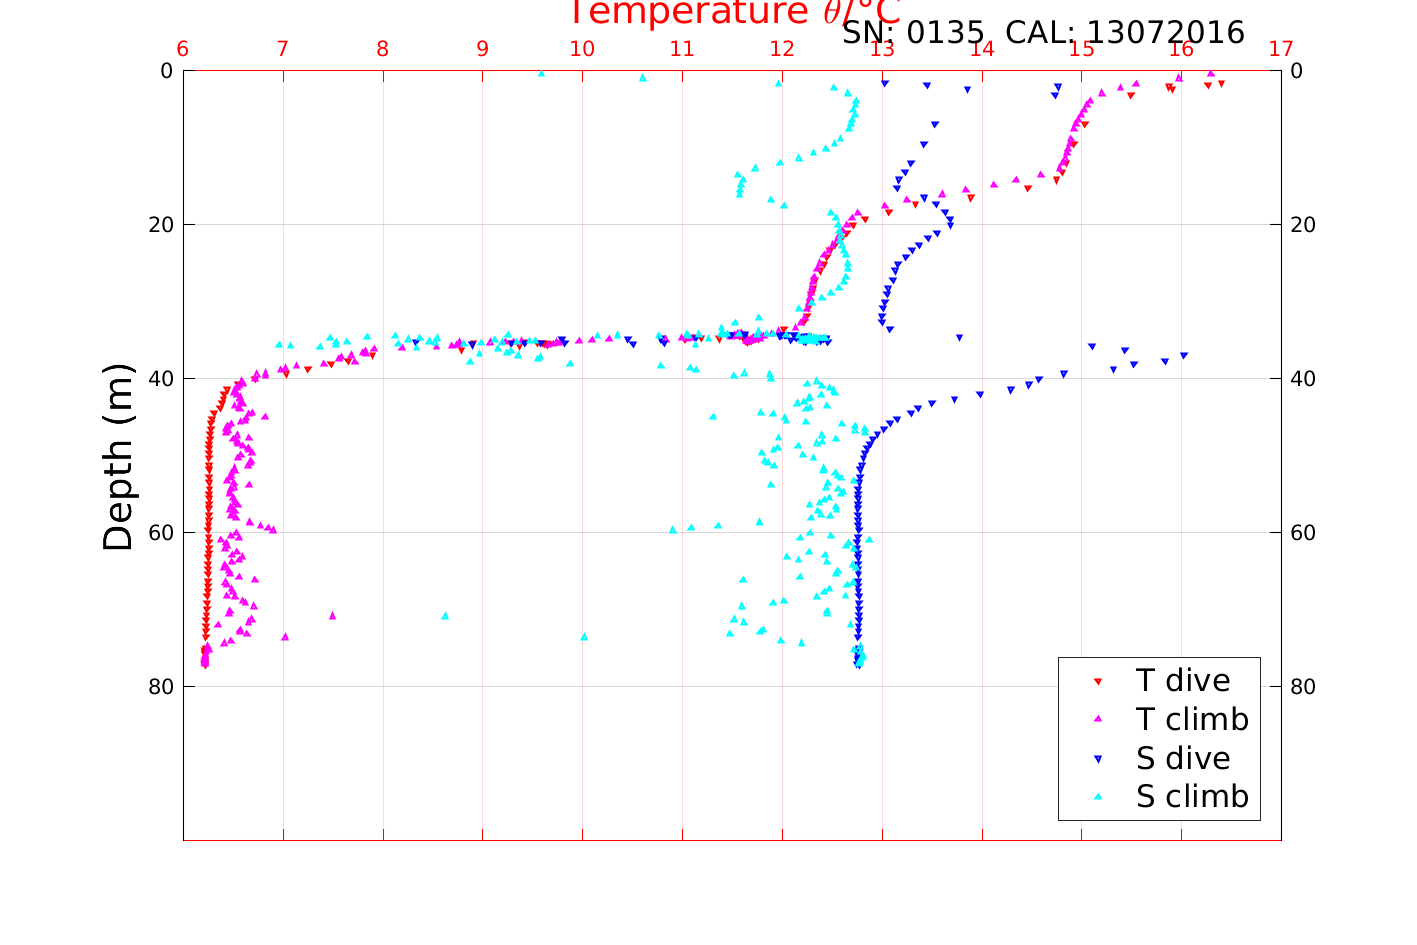This screenshot has width=1417, height=945.
Task: Click depth tick '20' on right axis
Action: 1303,225
